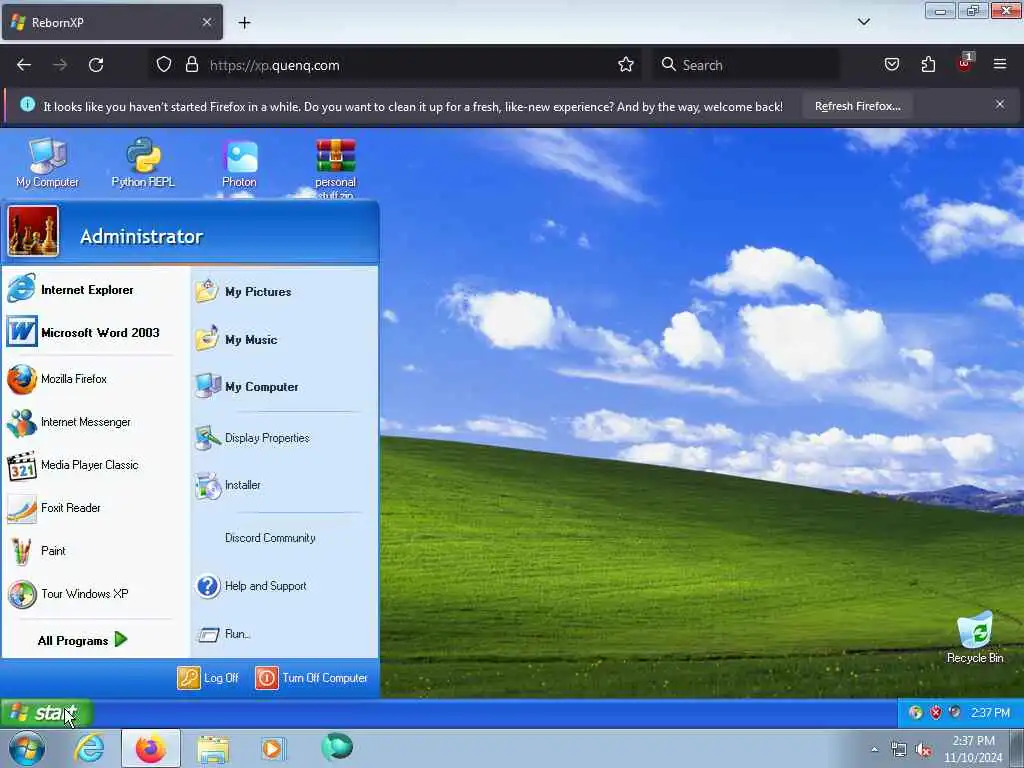
Task: Go back in Firefox
Action: coord(24,65)
